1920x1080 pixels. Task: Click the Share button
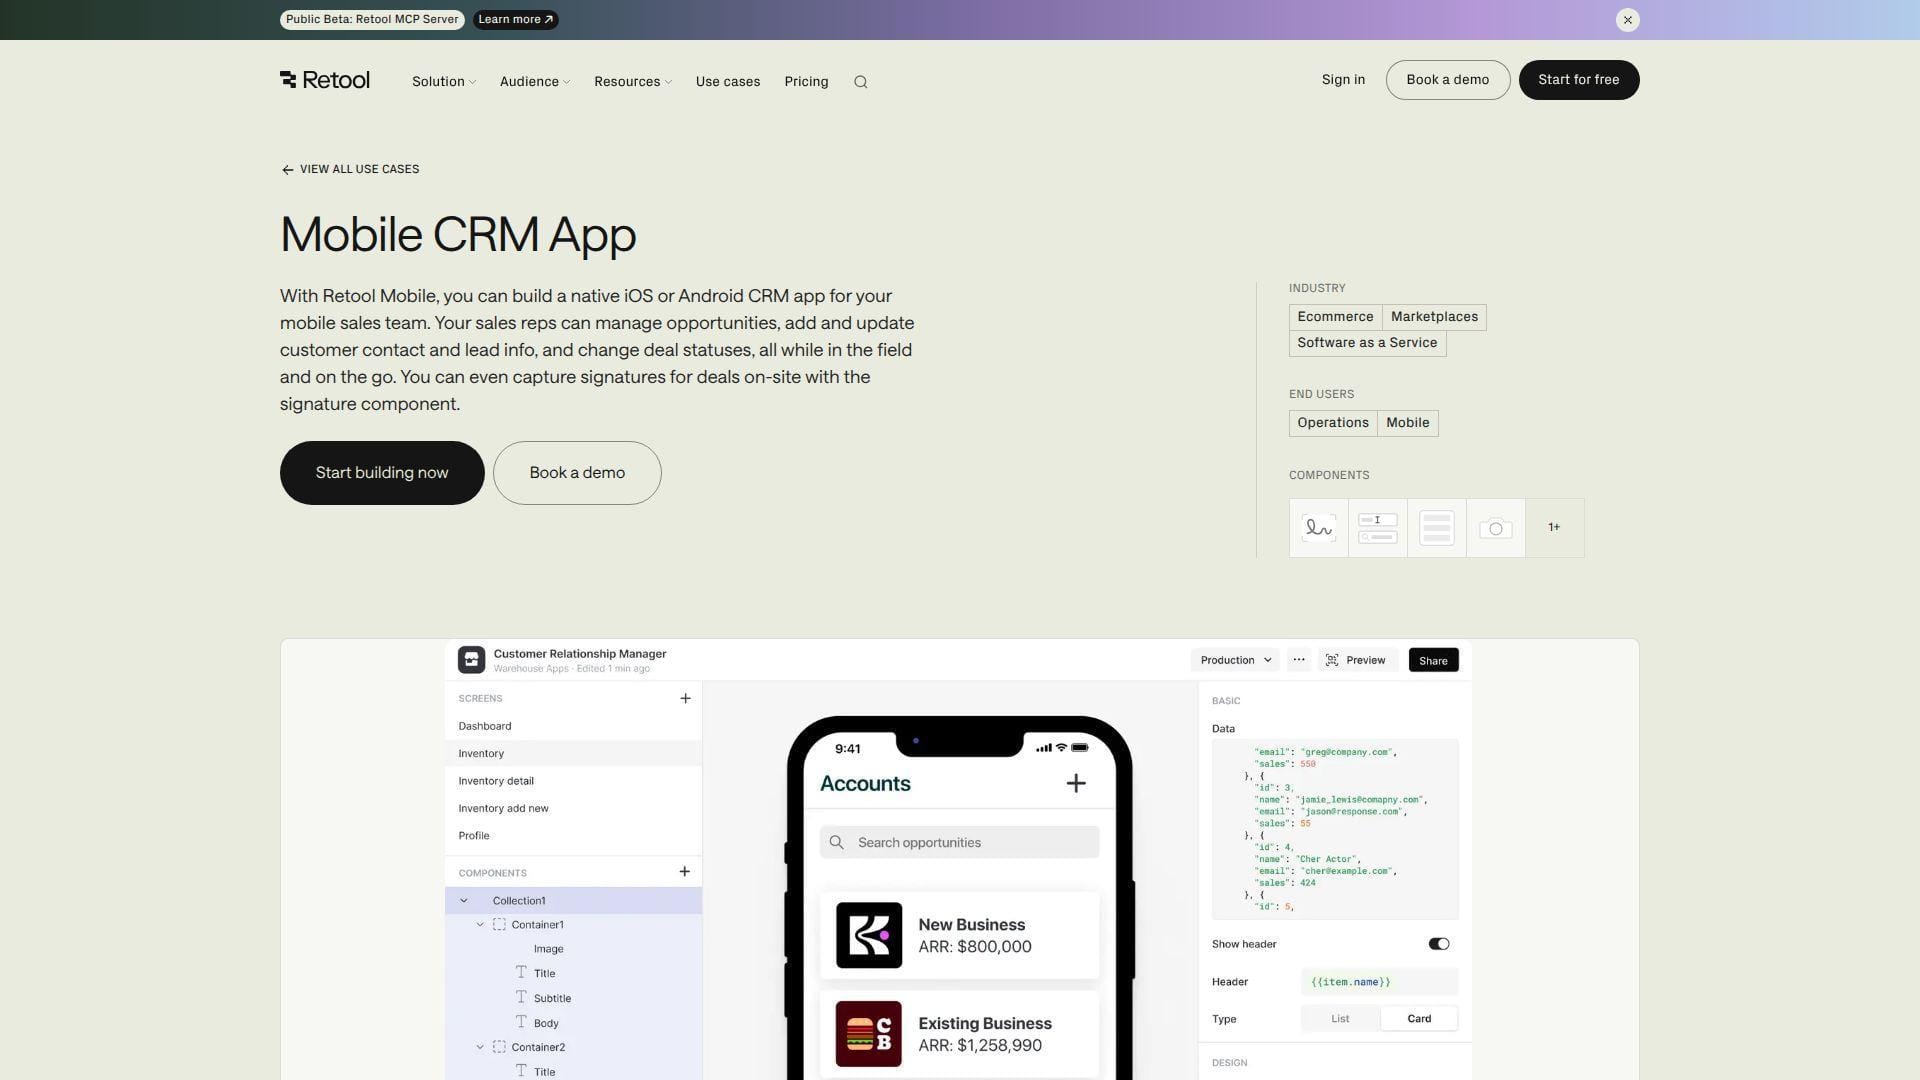(1433, 660)
